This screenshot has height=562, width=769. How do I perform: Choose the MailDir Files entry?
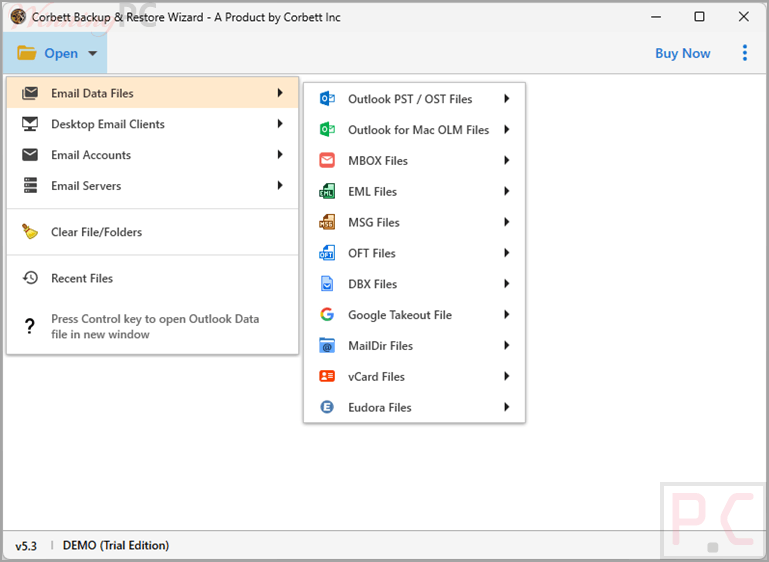(414, 345)
